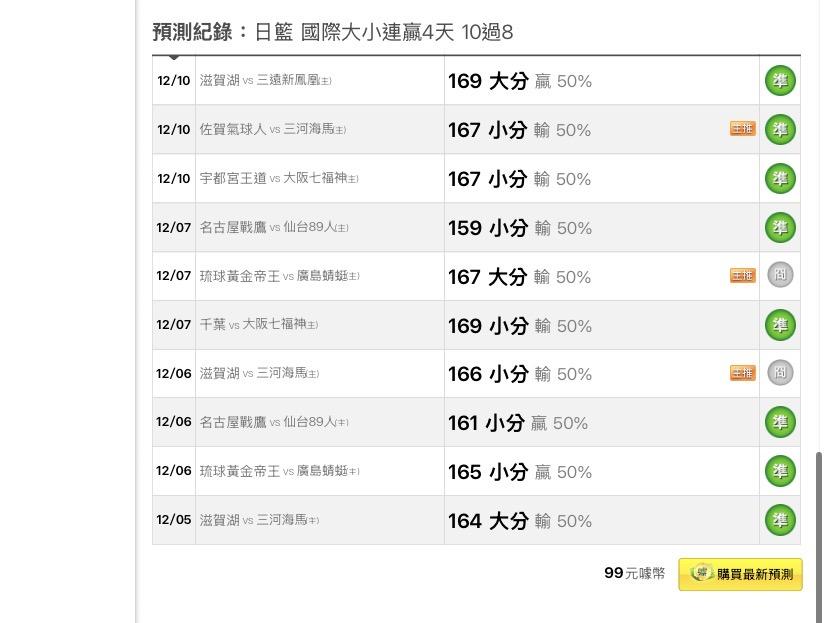Click 準 icon on the 165 小分 row
The width and height of the screenshot is (828, 623).
click(x=780, y=471)
